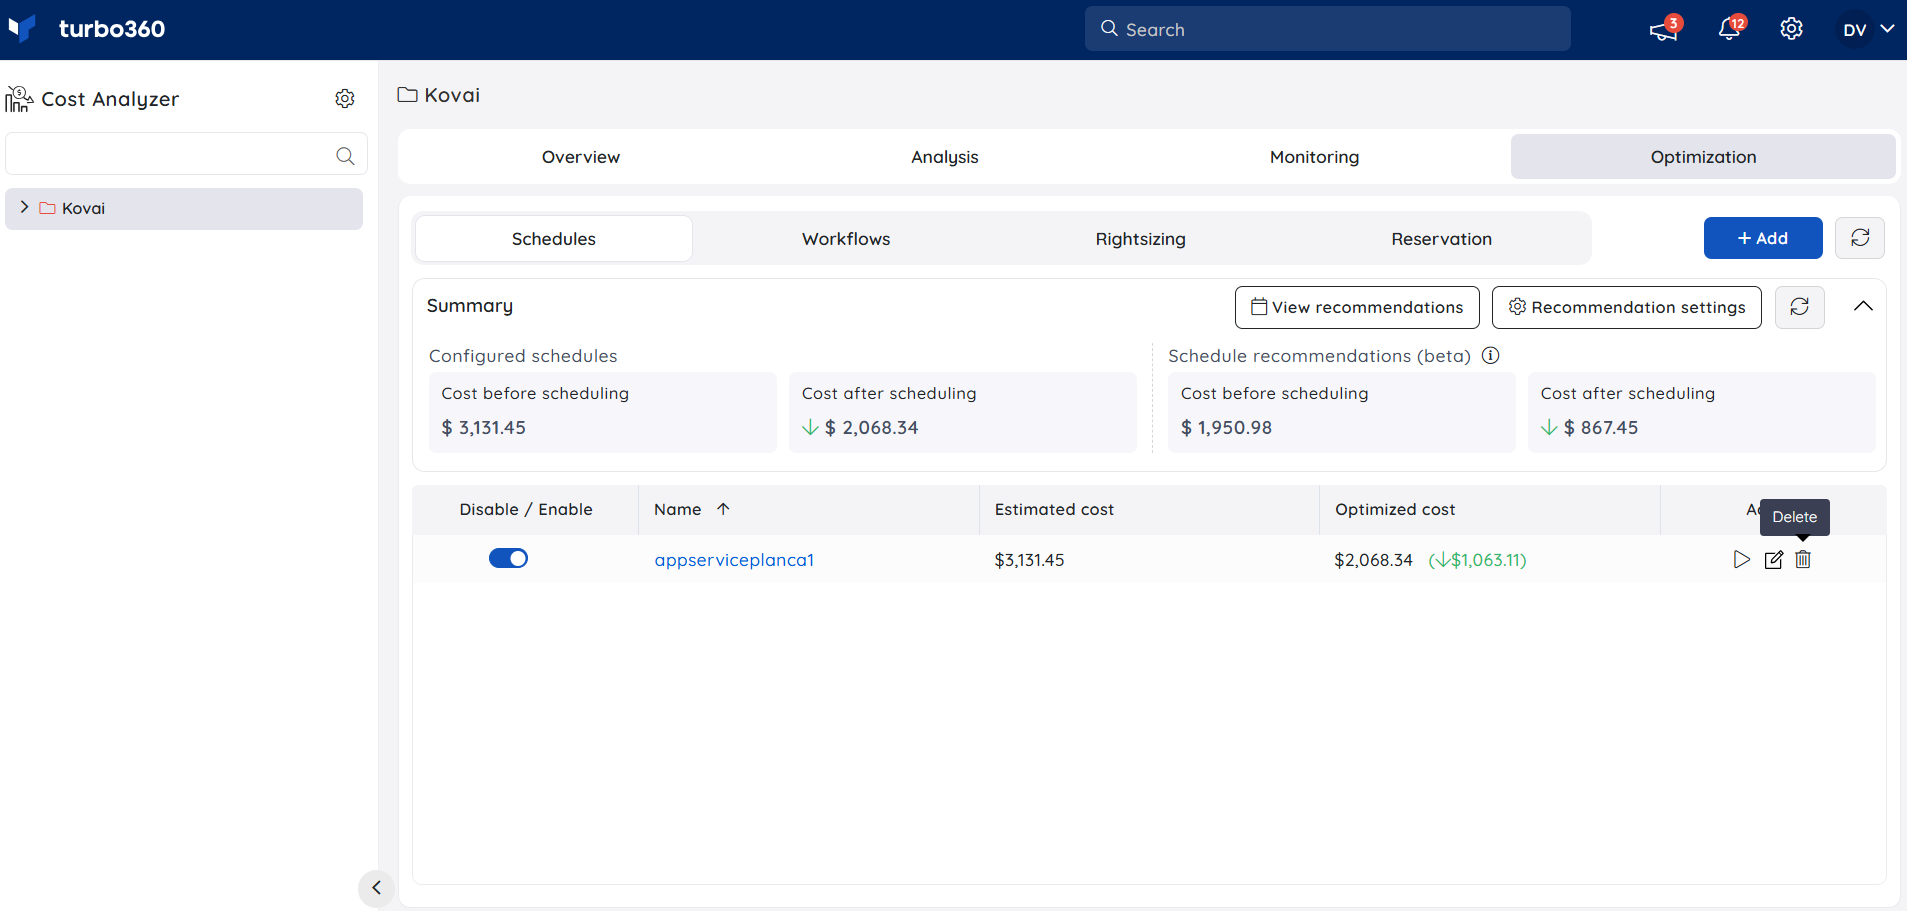
Task: Open the Reservation sub-tab
Action: click(x=1441, y=239)
